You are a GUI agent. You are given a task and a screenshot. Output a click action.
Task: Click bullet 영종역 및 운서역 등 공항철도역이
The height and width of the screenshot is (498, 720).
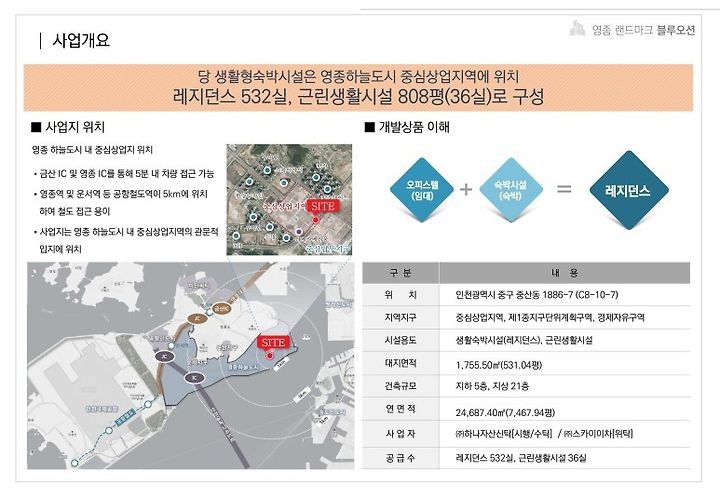pyautogui.click(x=121, y=202)
